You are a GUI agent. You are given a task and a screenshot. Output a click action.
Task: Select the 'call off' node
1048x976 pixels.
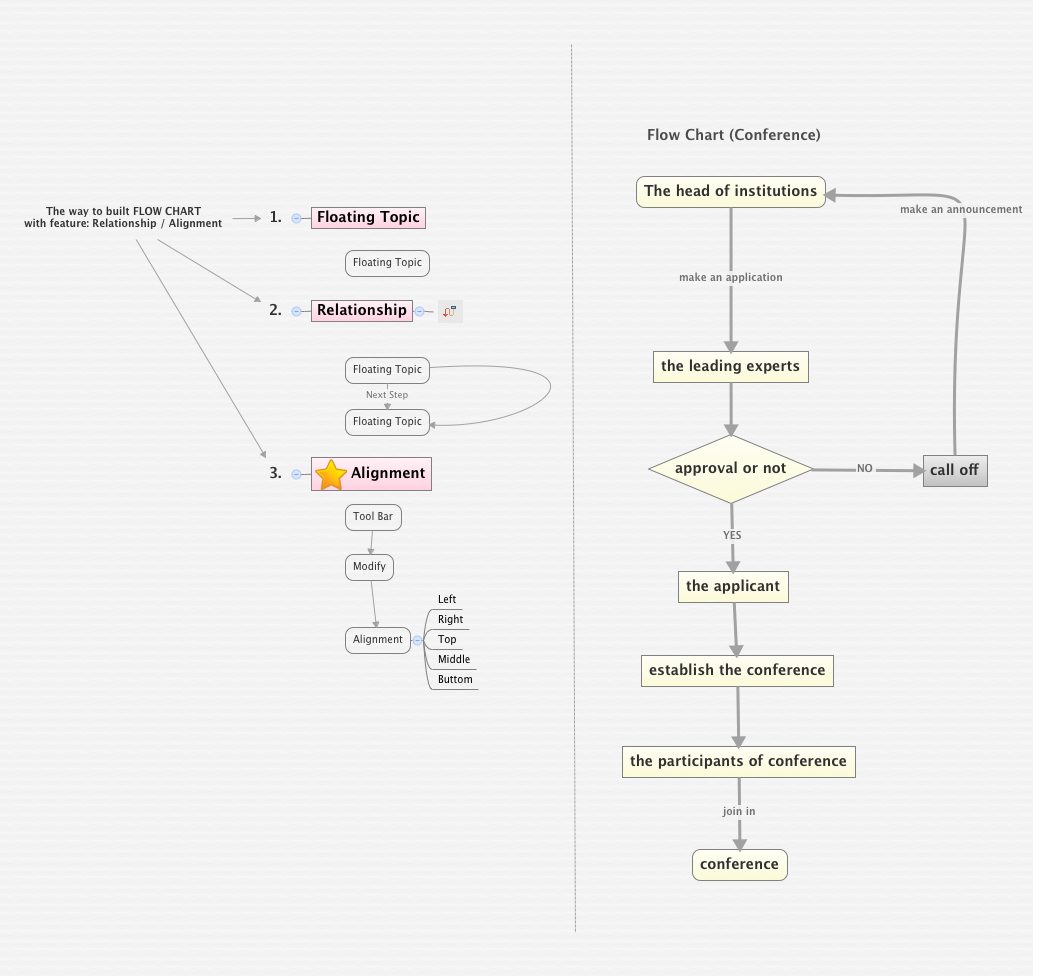point(955,470)
